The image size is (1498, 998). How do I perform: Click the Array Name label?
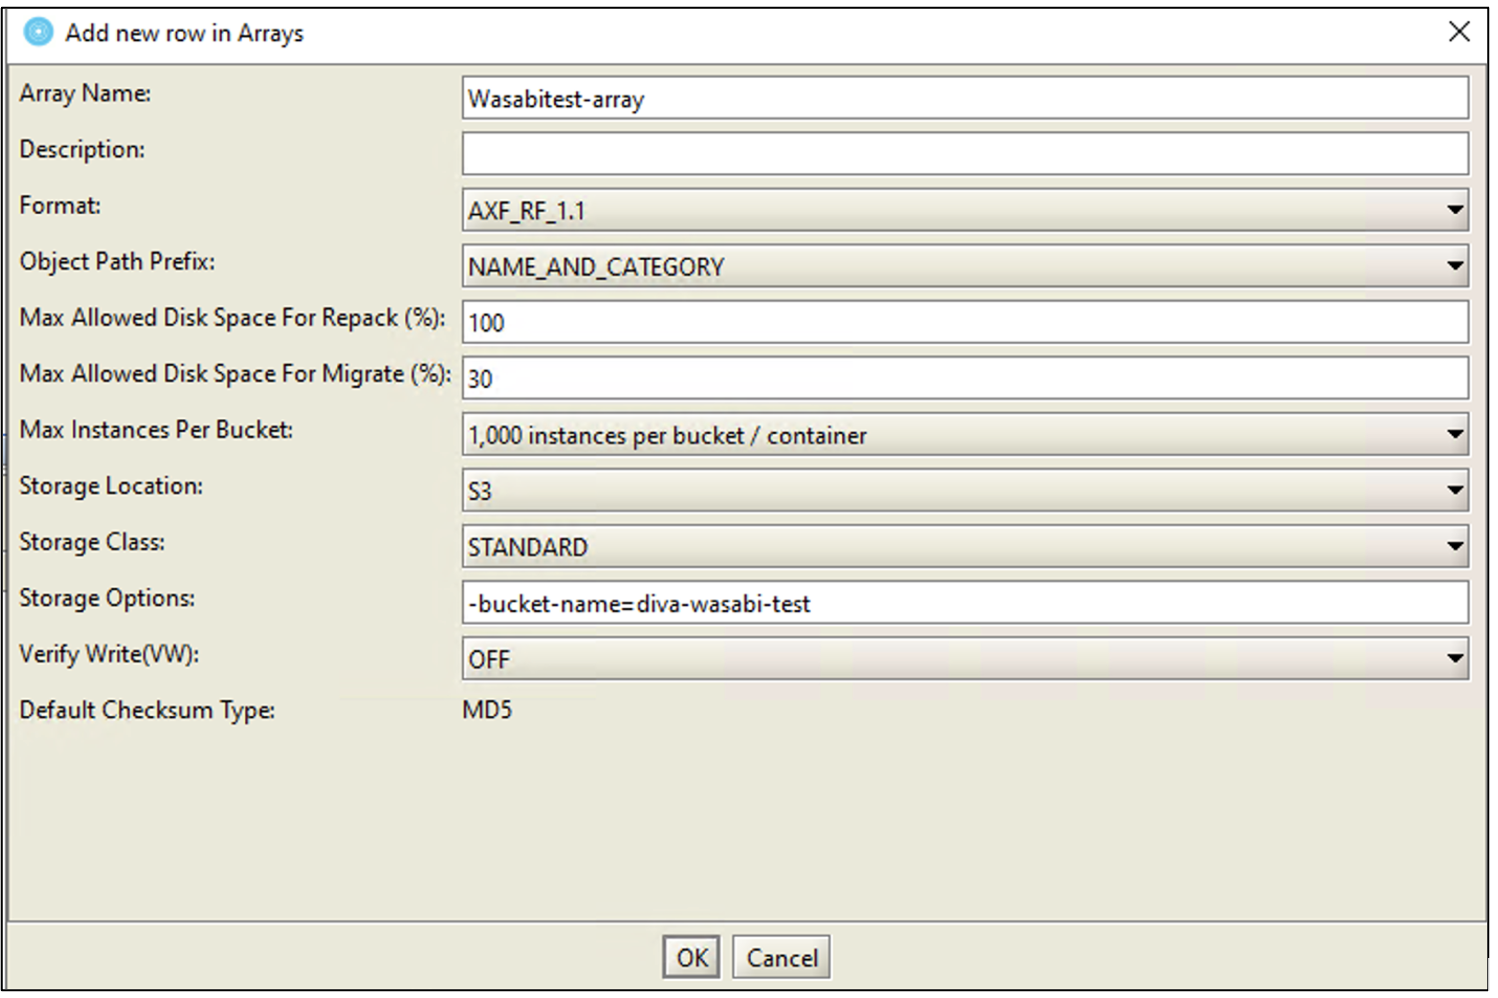85,93
